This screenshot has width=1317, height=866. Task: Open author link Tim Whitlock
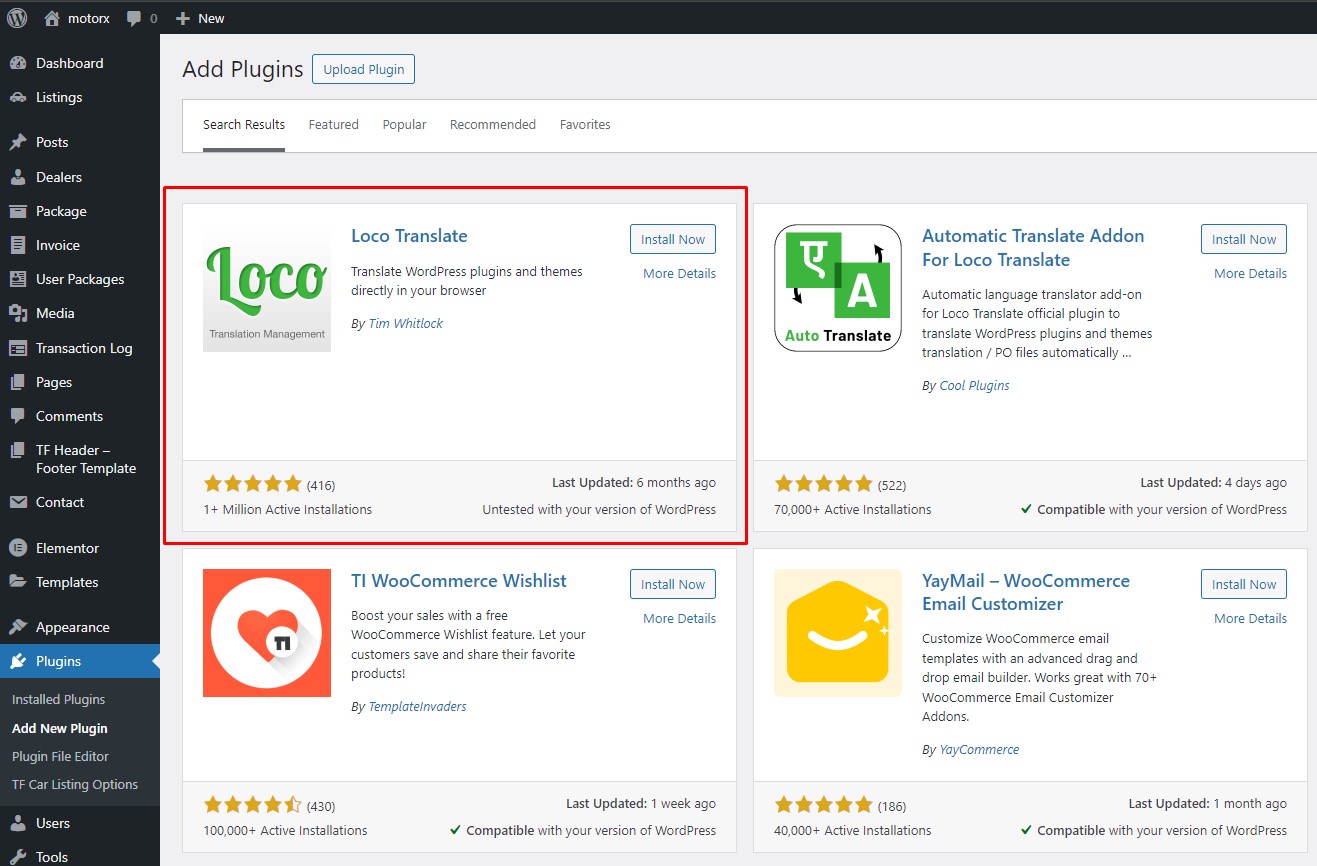click(x=405, y=323)
